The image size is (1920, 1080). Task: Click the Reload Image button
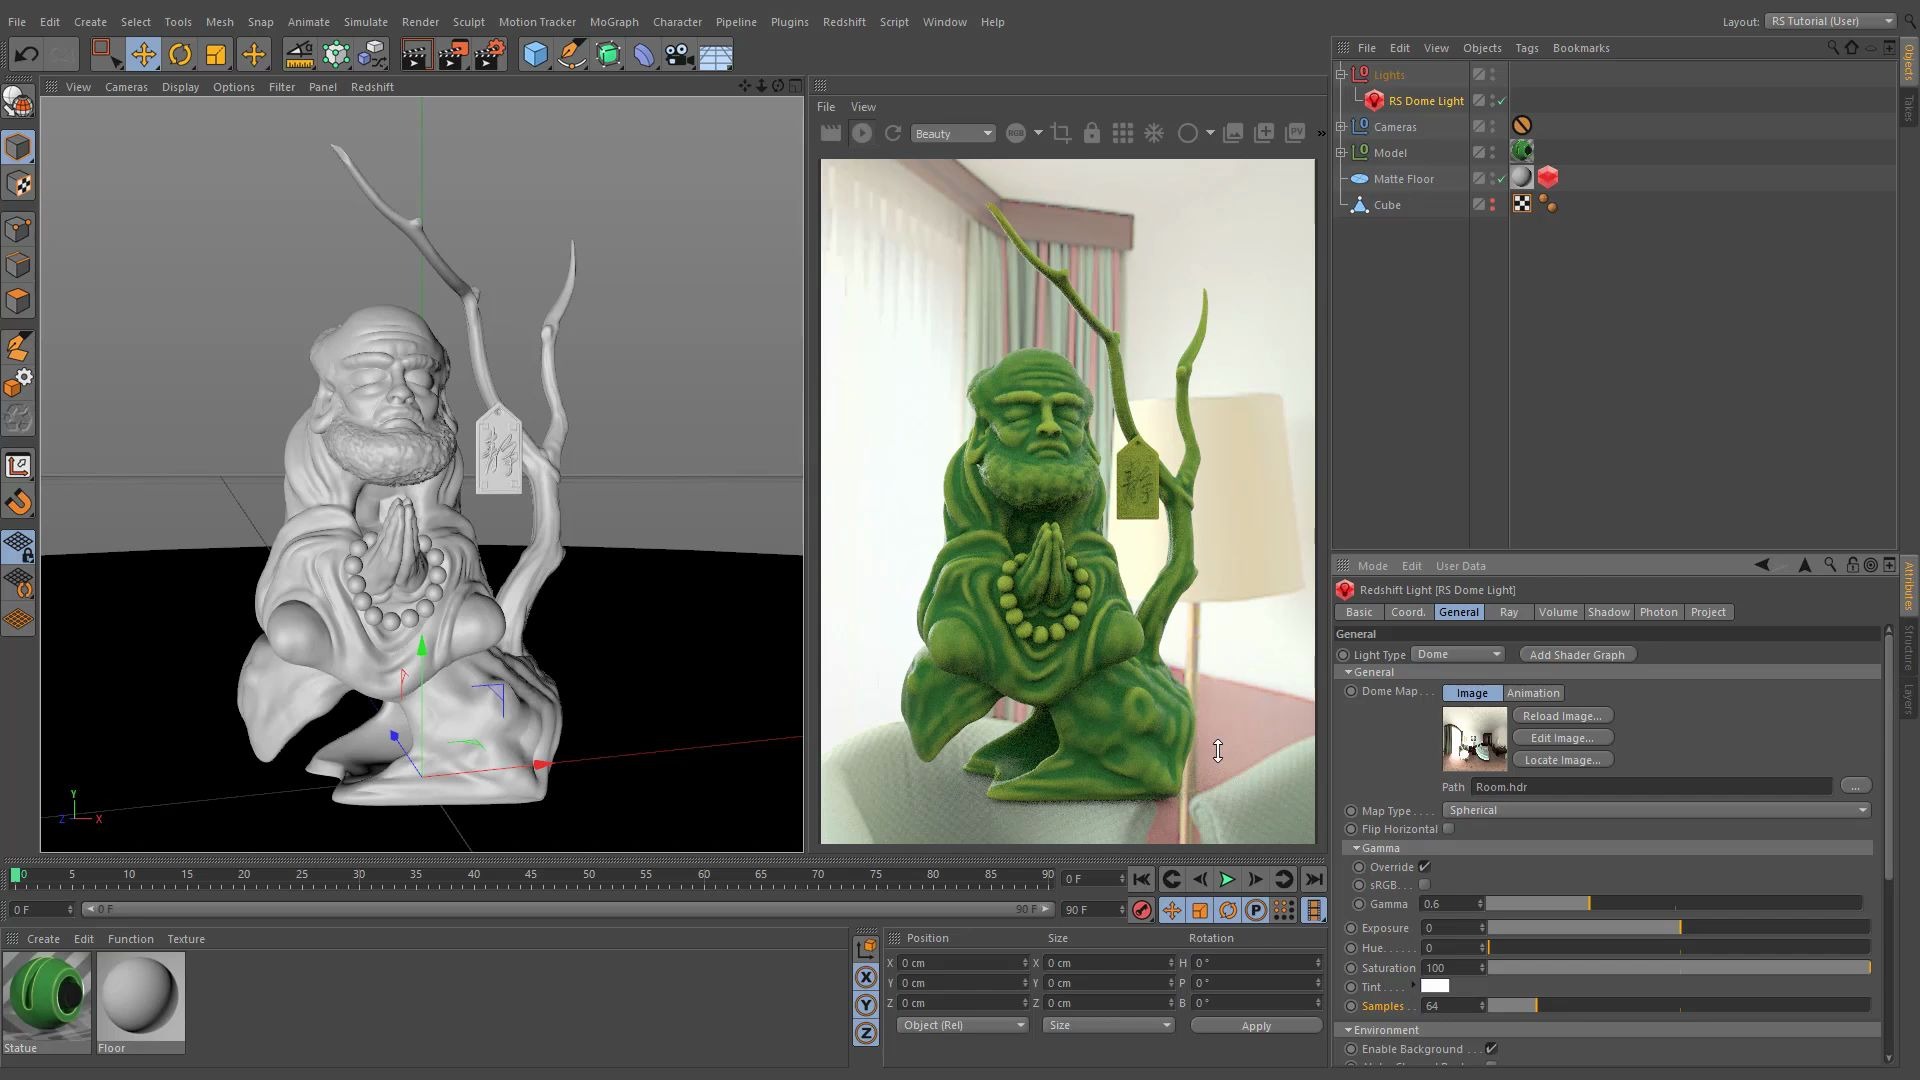(x=1562, y=715)
